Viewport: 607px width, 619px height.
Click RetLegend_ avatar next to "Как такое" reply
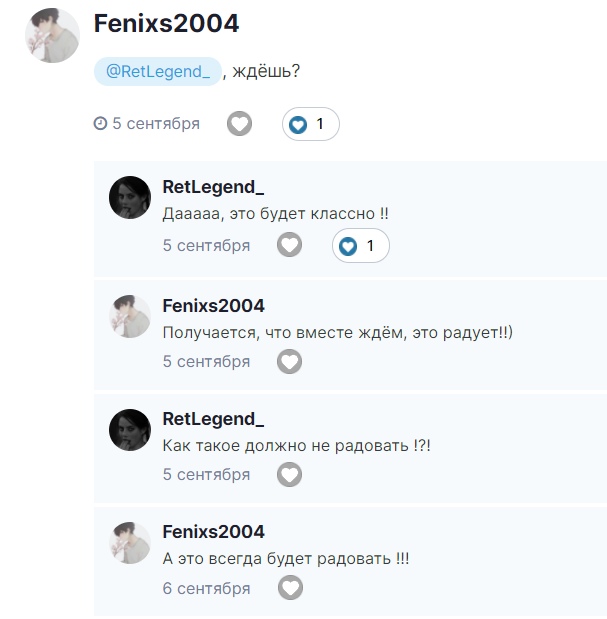[129, 428]
